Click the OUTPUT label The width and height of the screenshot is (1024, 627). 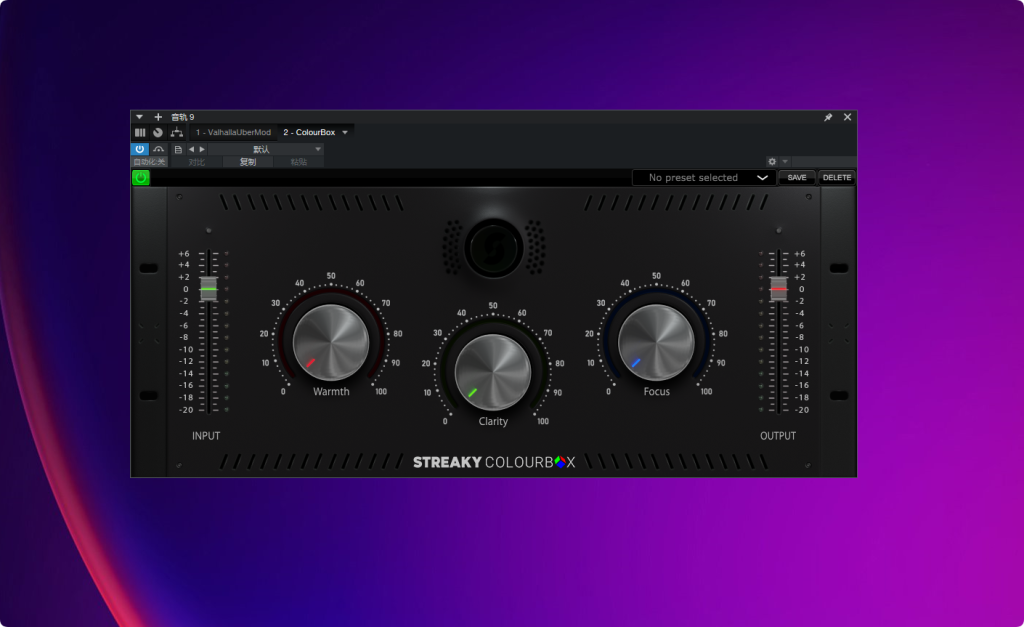point(778,436)
